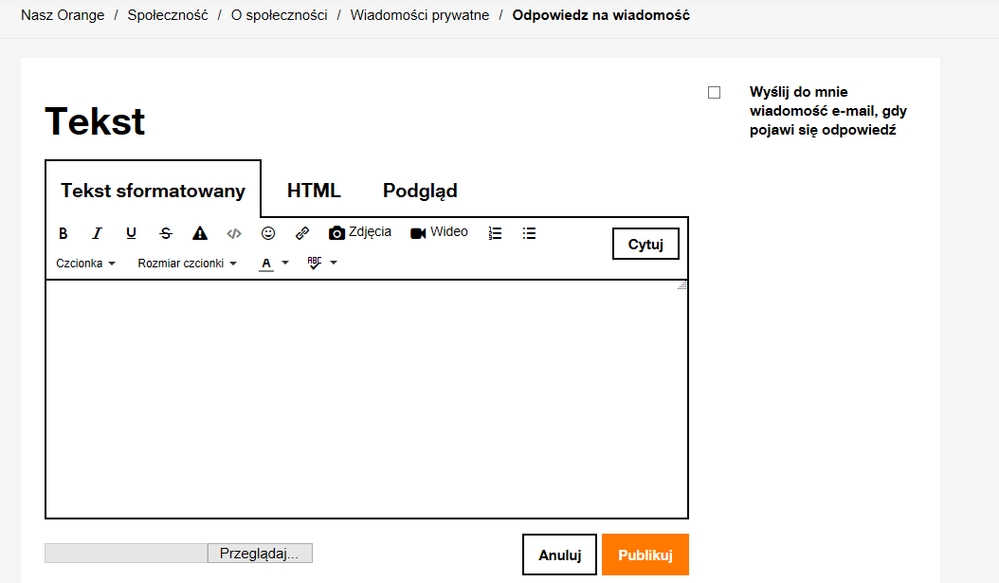Toggle bold formatting on selected text
Viewport: 999px width, 583px height.
point(63,233)
